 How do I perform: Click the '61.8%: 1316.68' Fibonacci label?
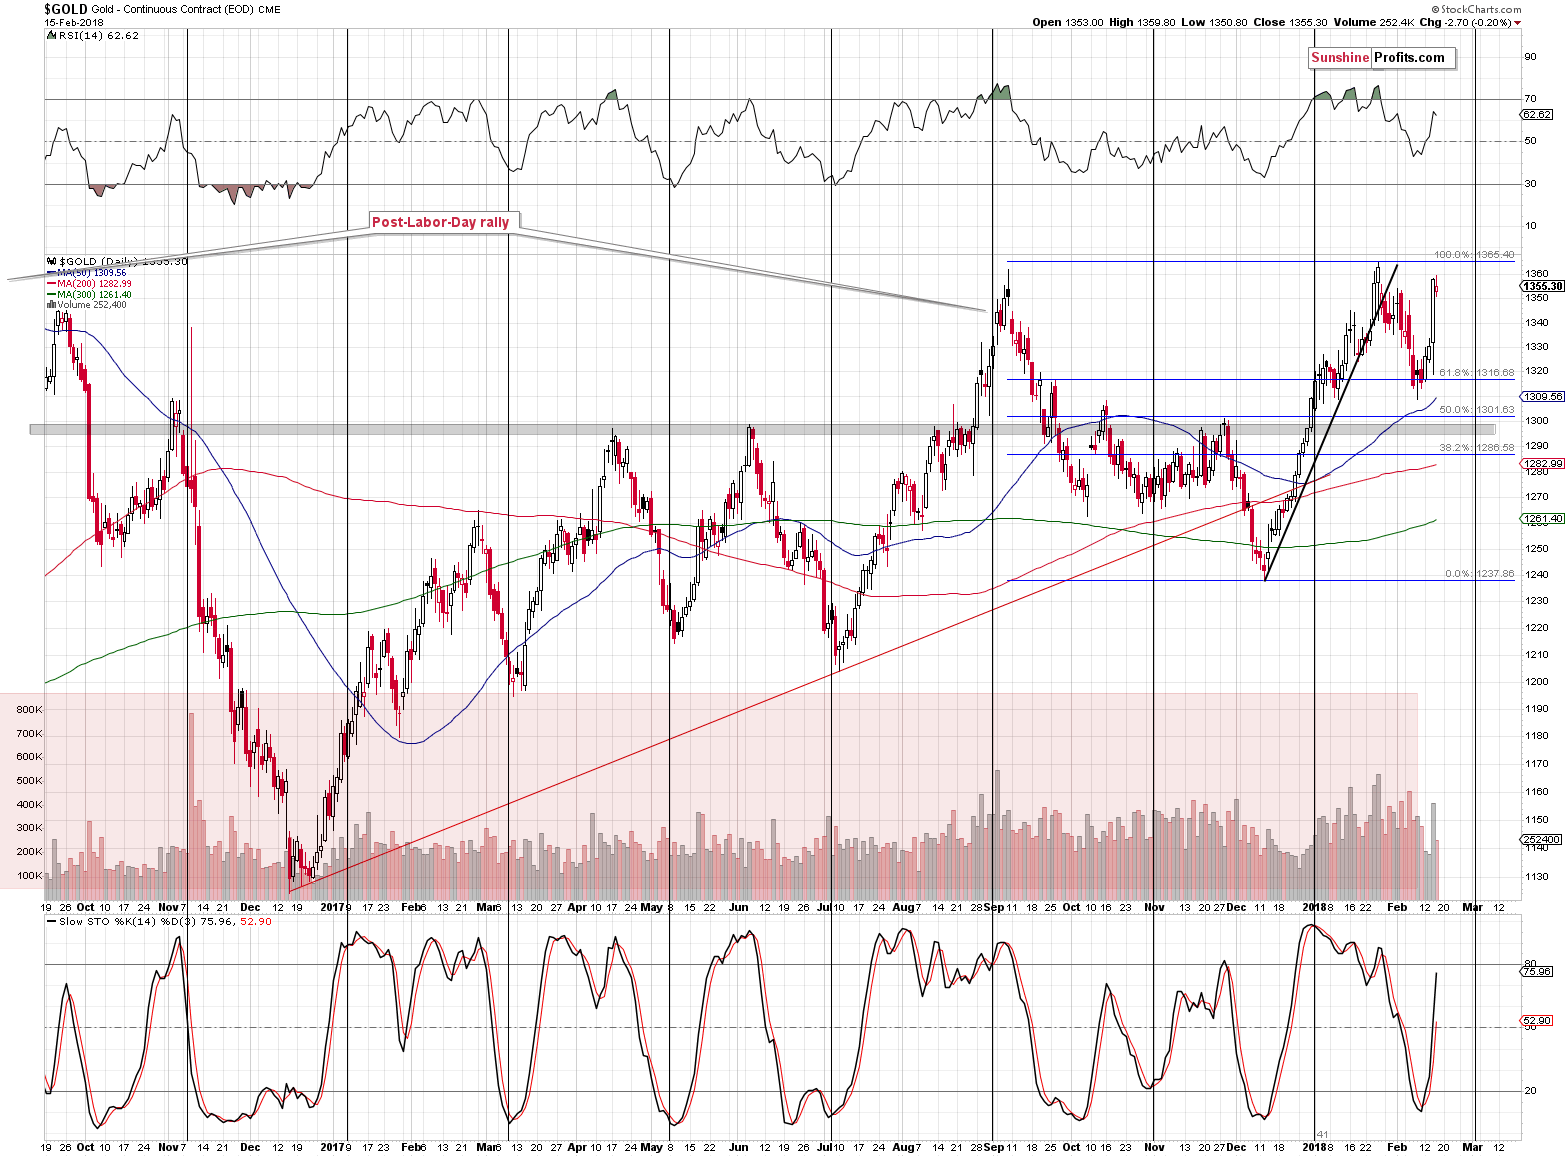tap(1477, 373)
